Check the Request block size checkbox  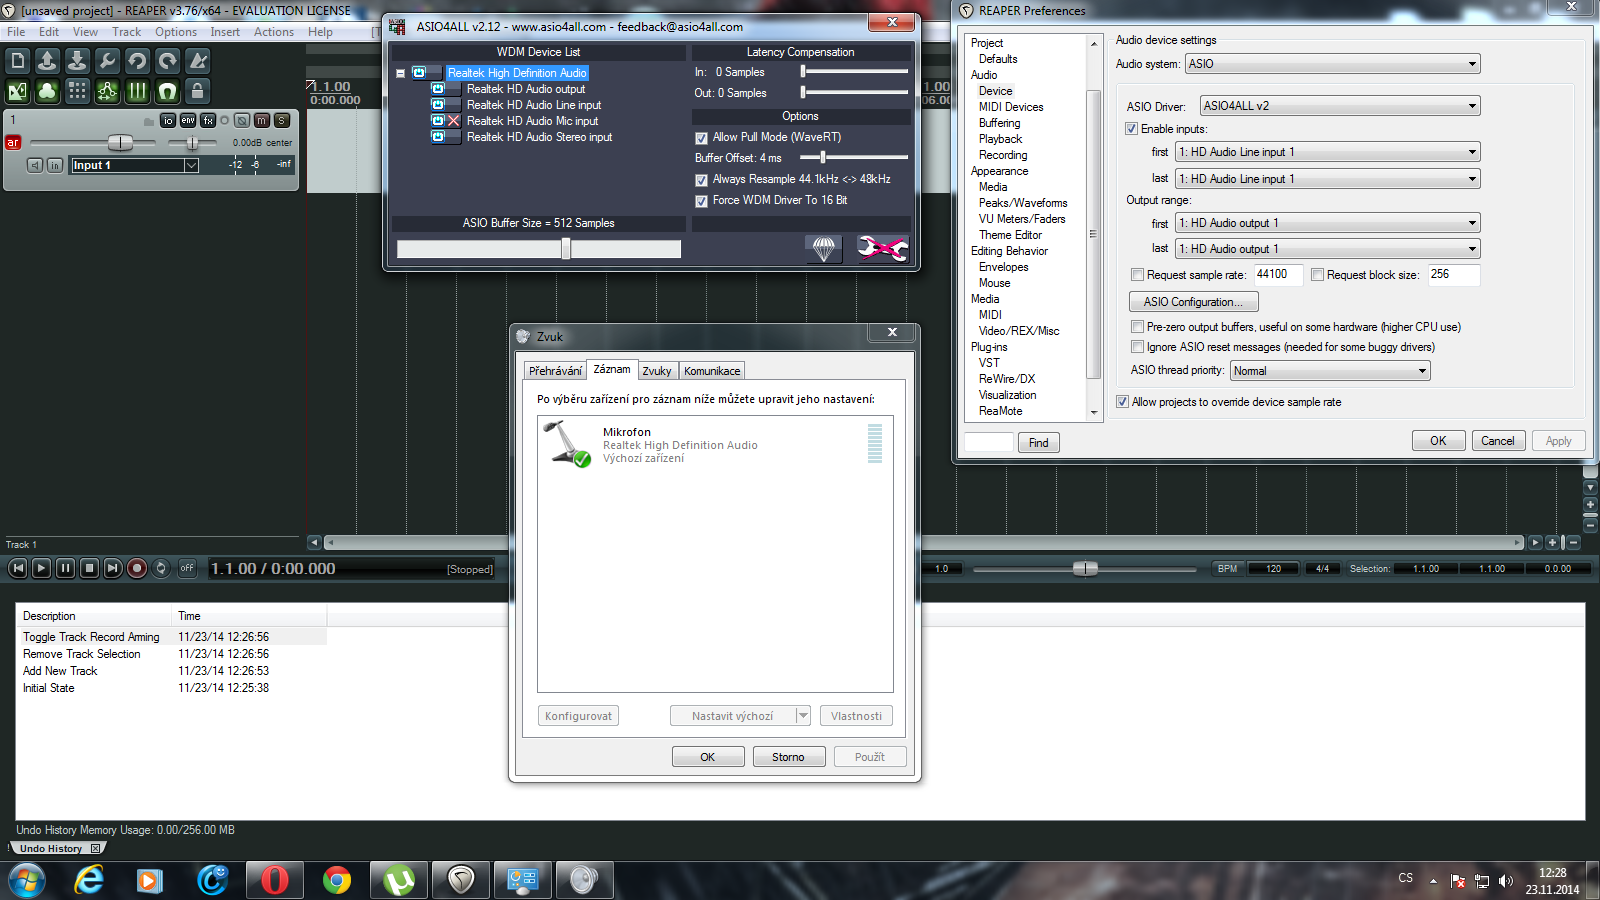pos(1317,275)
